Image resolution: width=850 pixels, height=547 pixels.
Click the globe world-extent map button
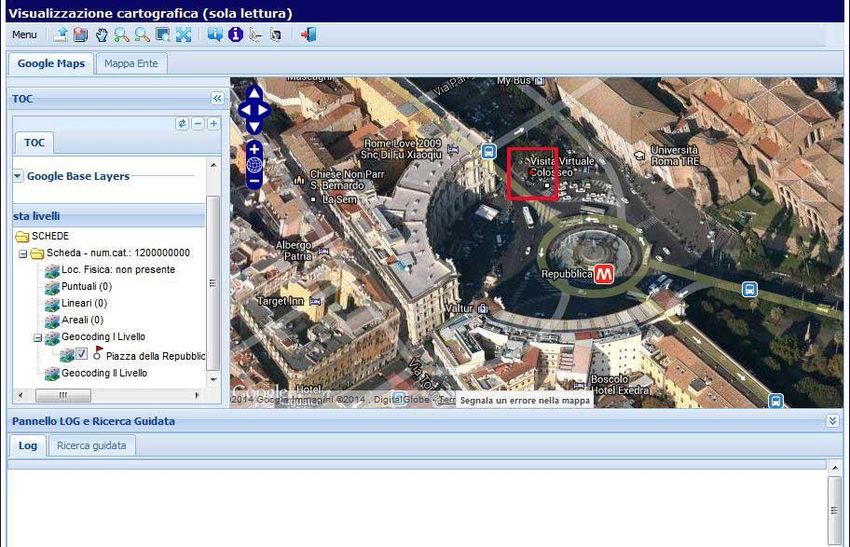point(254,164)
